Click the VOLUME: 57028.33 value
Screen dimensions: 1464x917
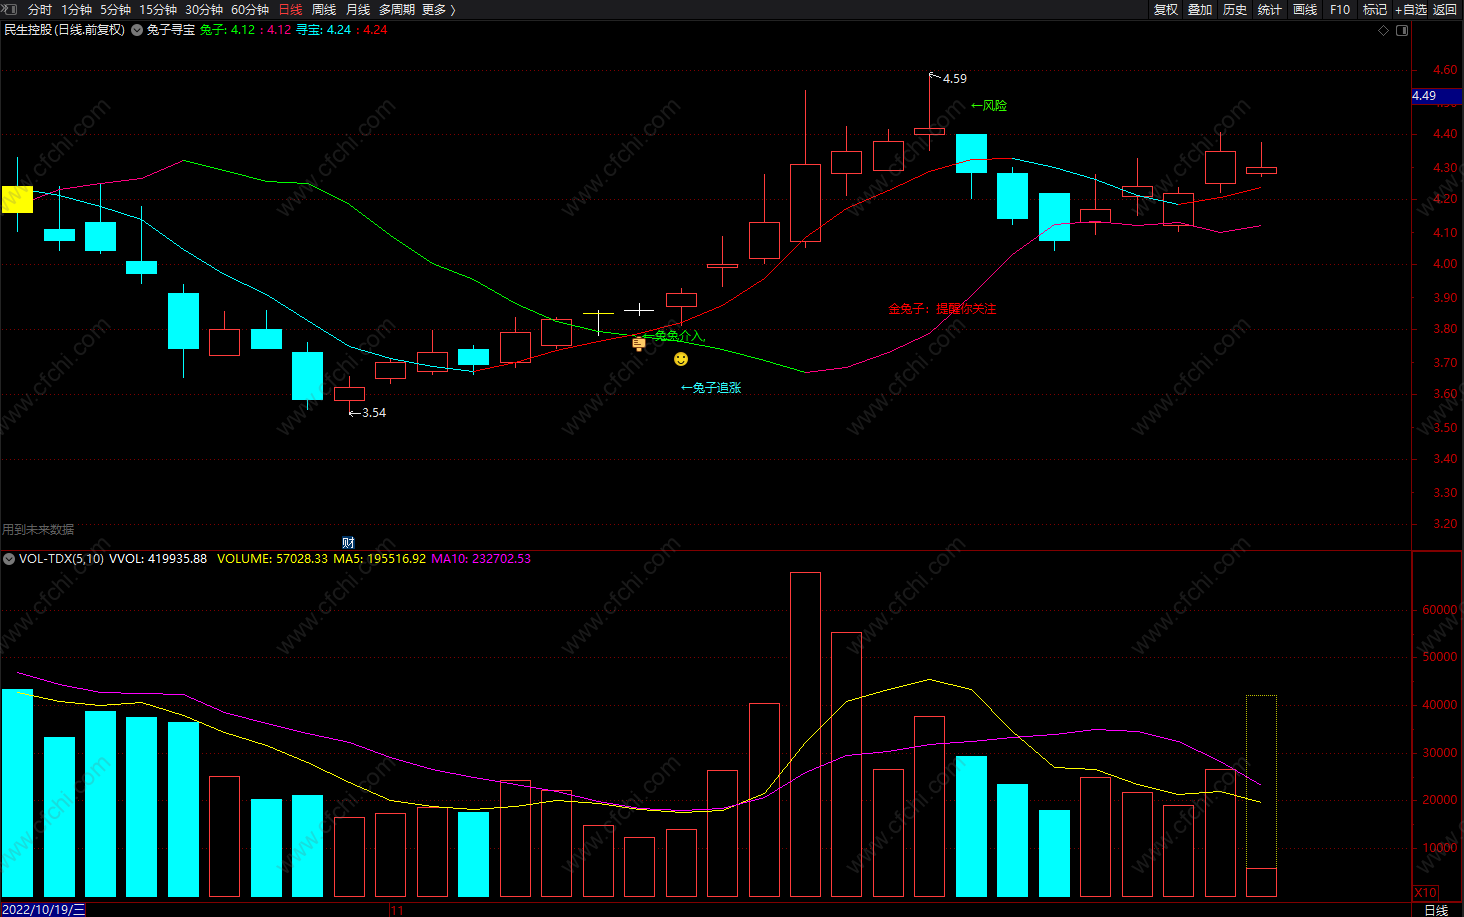tap(272, 559)
